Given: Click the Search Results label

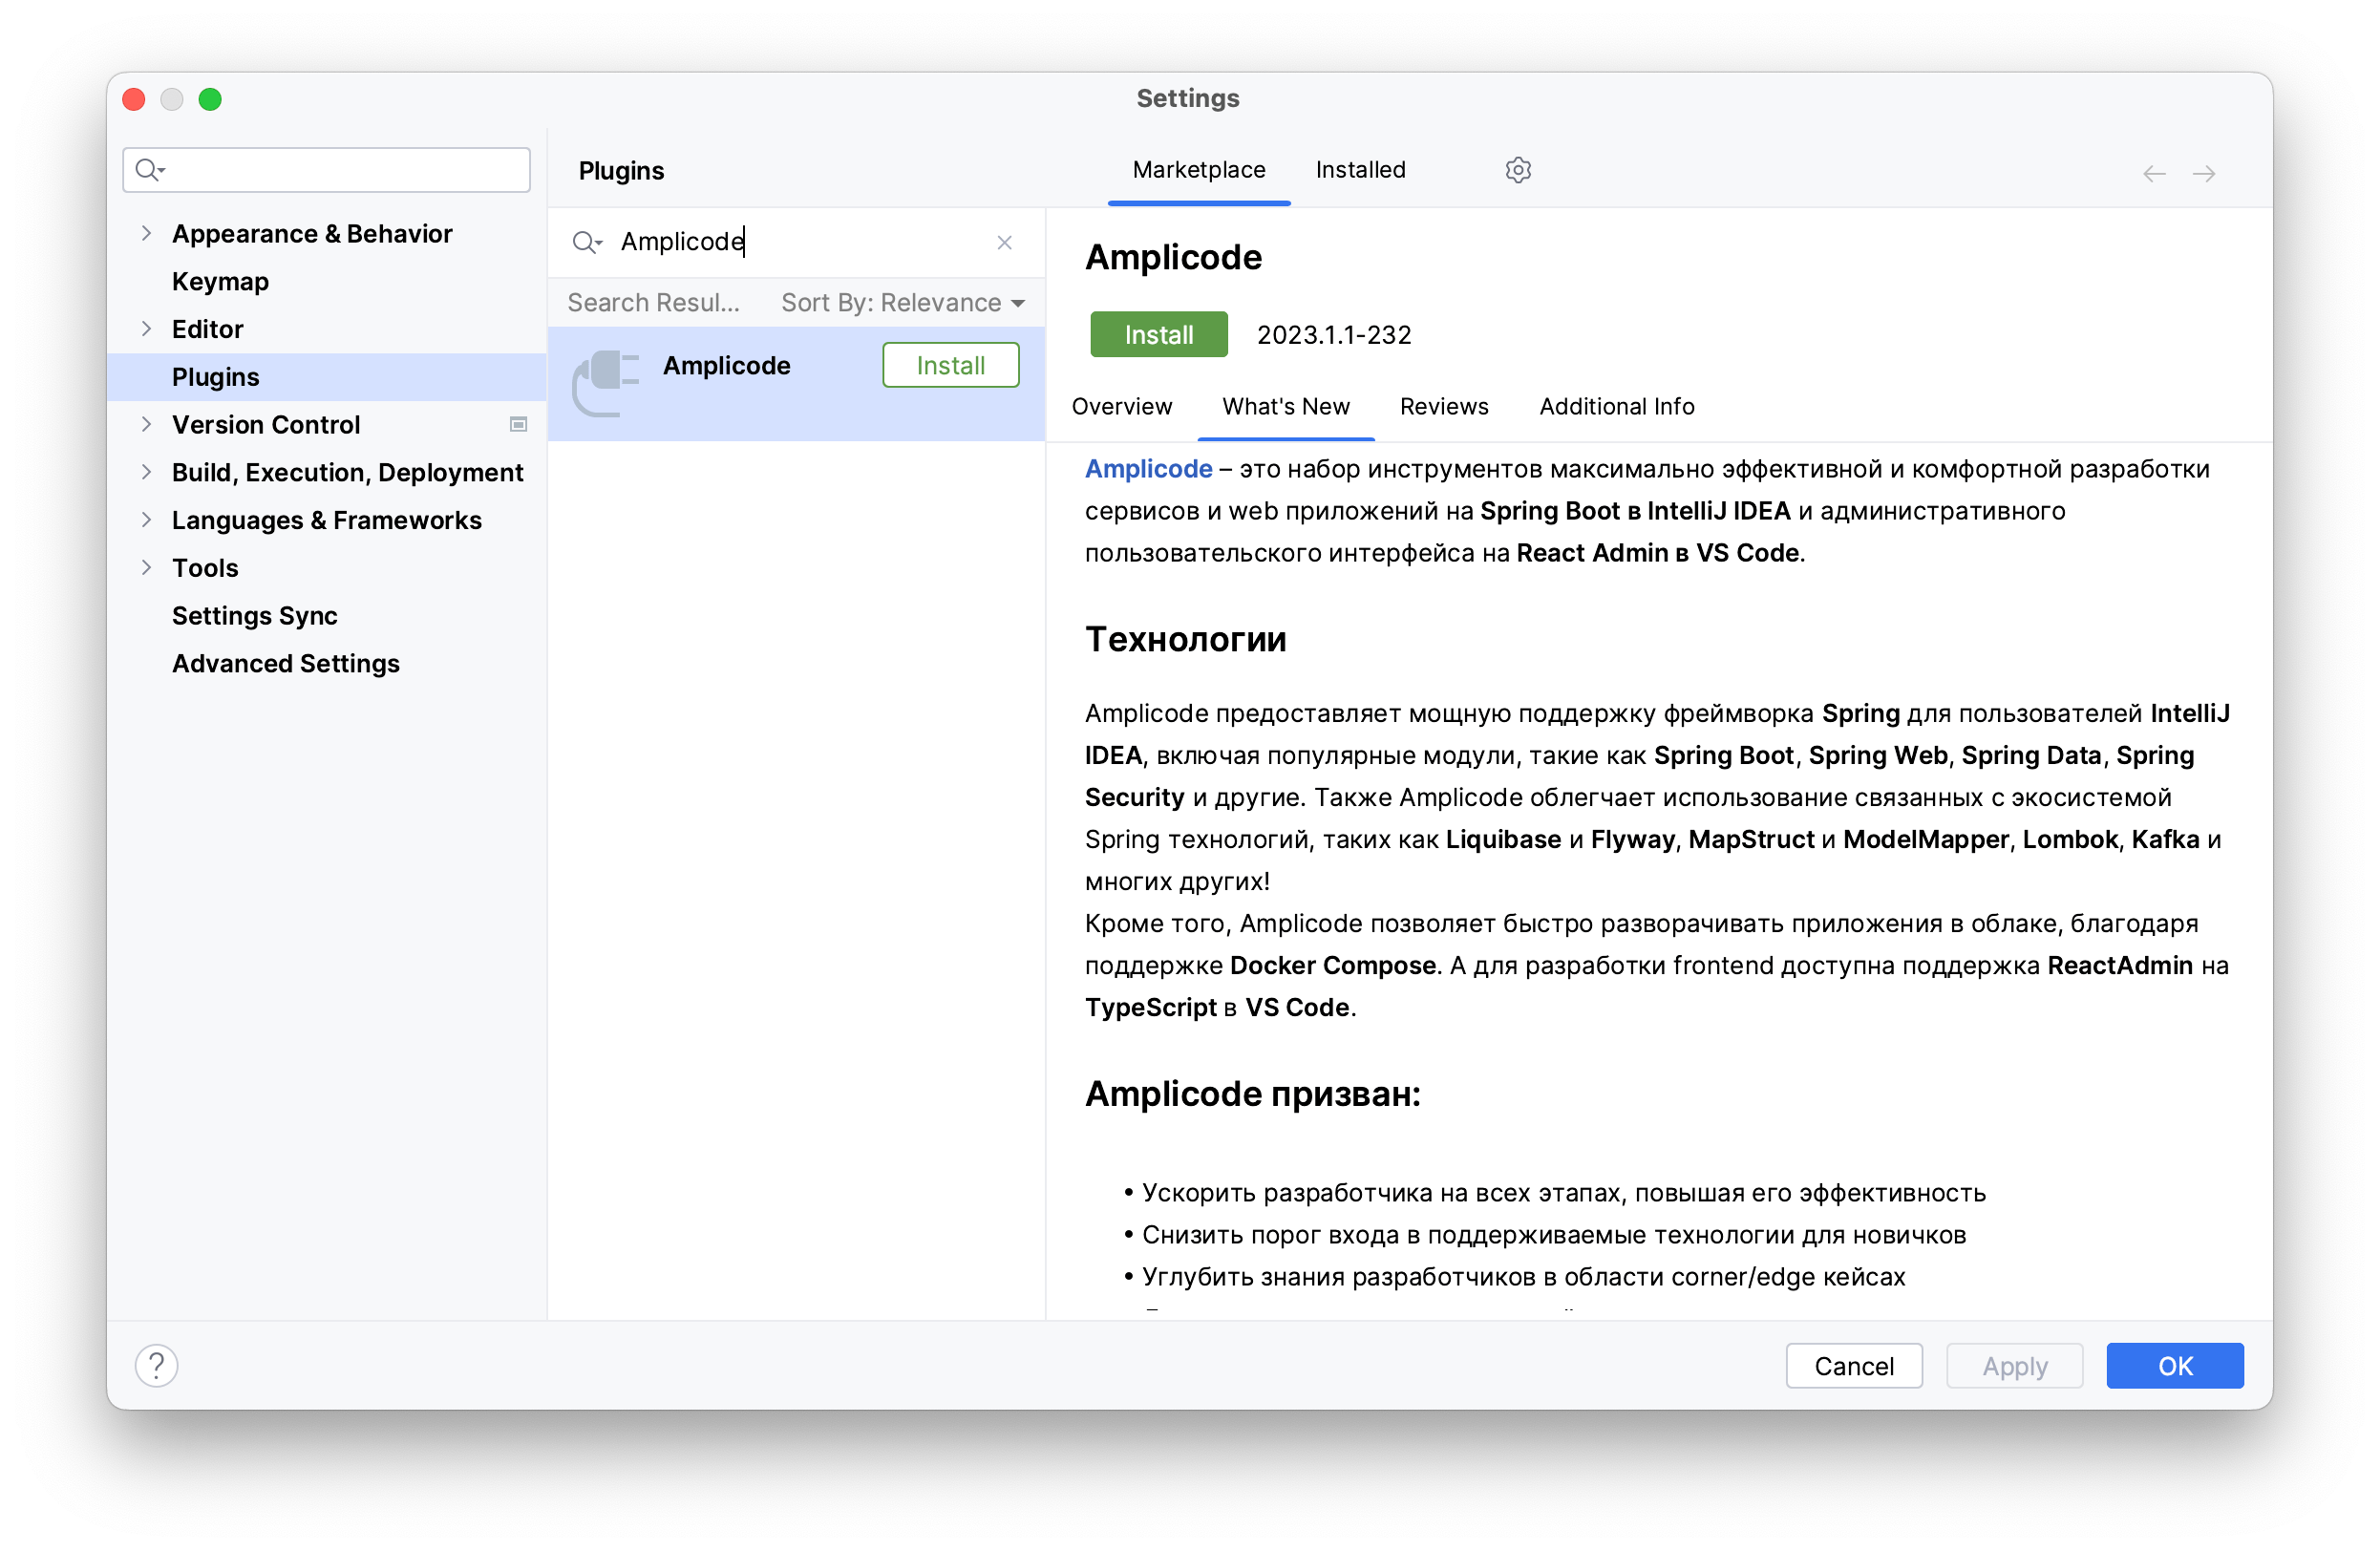Looking at the screenshot, I should (x=653, y=303).
